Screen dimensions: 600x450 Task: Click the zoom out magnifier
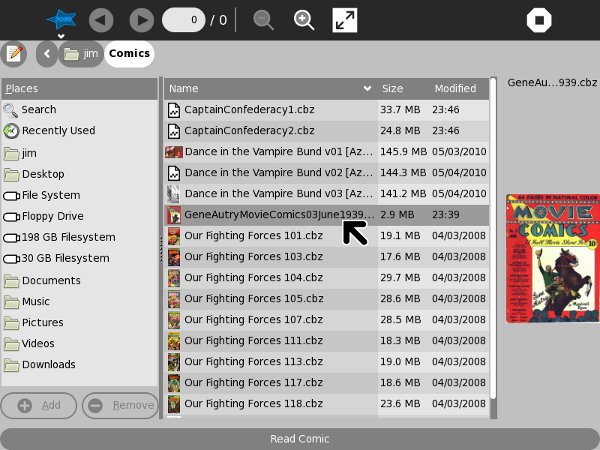point(263,20)
